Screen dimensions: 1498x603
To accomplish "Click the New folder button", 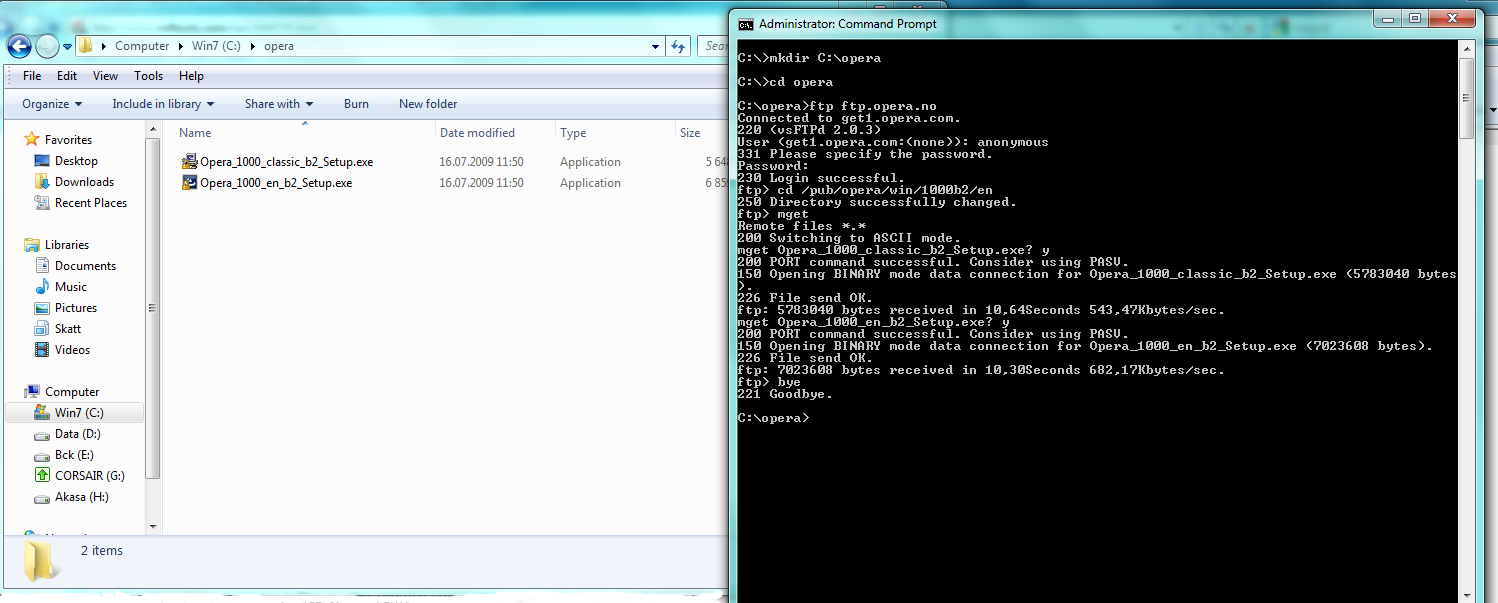I will click(x=428, y=104).
